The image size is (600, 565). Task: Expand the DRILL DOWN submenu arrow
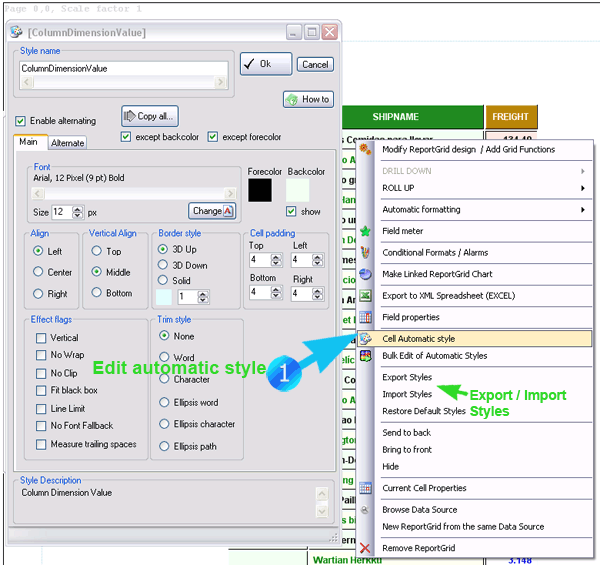point(583,171)
